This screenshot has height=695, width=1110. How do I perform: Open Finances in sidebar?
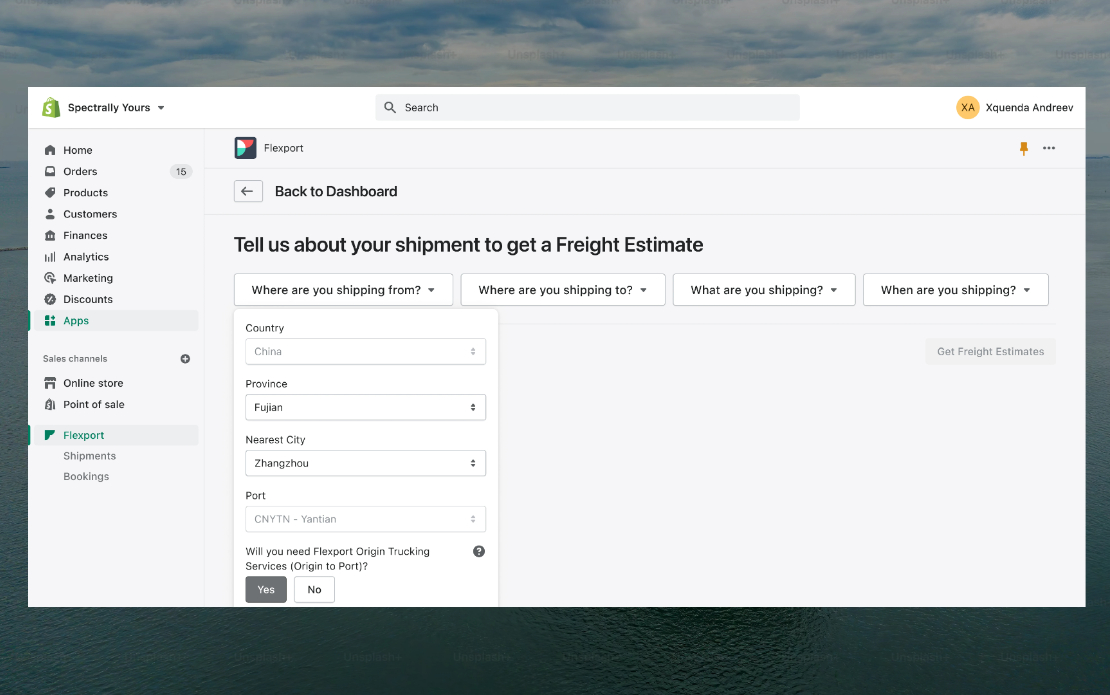[x=85, y=235]
